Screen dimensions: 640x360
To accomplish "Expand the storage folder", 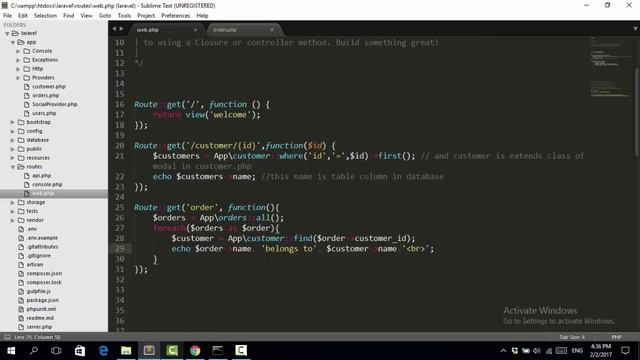I will (13, 202).
